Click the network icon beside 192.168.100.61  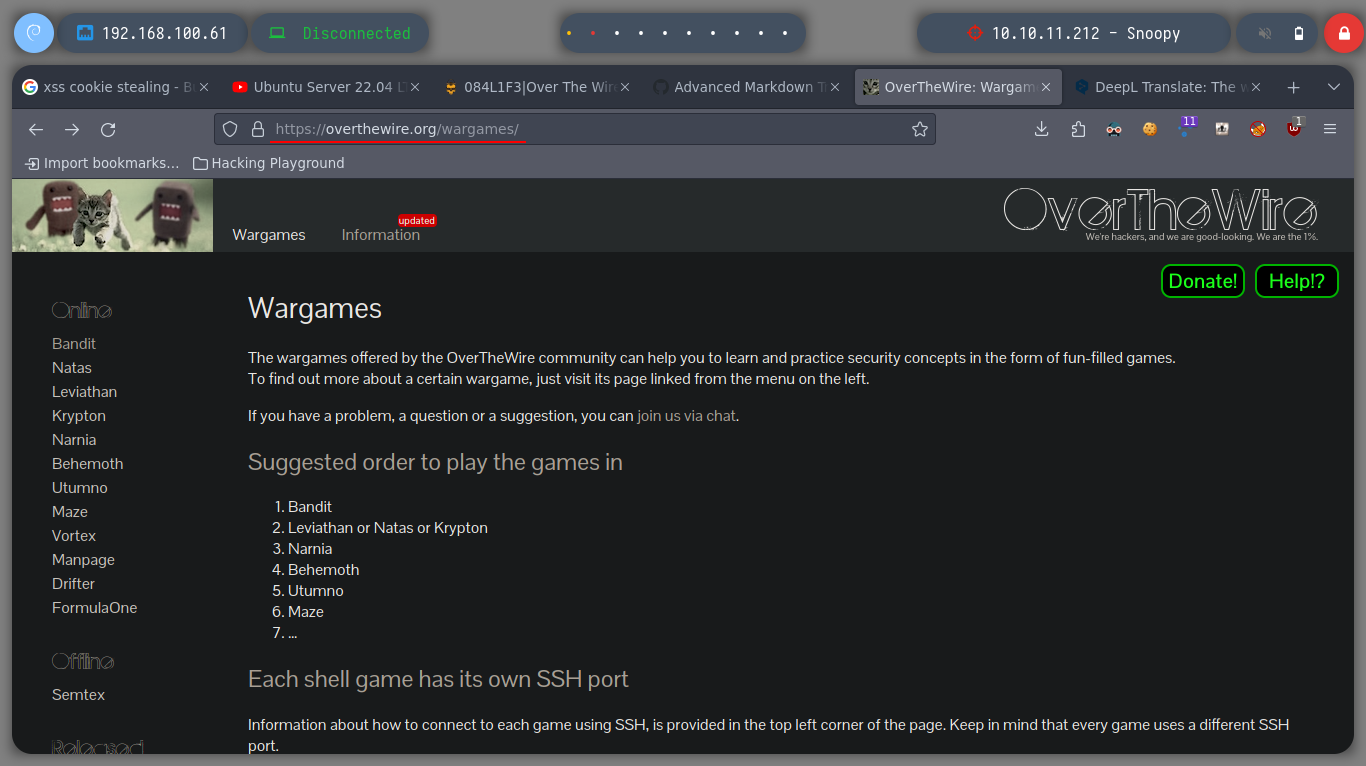click(86, 33)
